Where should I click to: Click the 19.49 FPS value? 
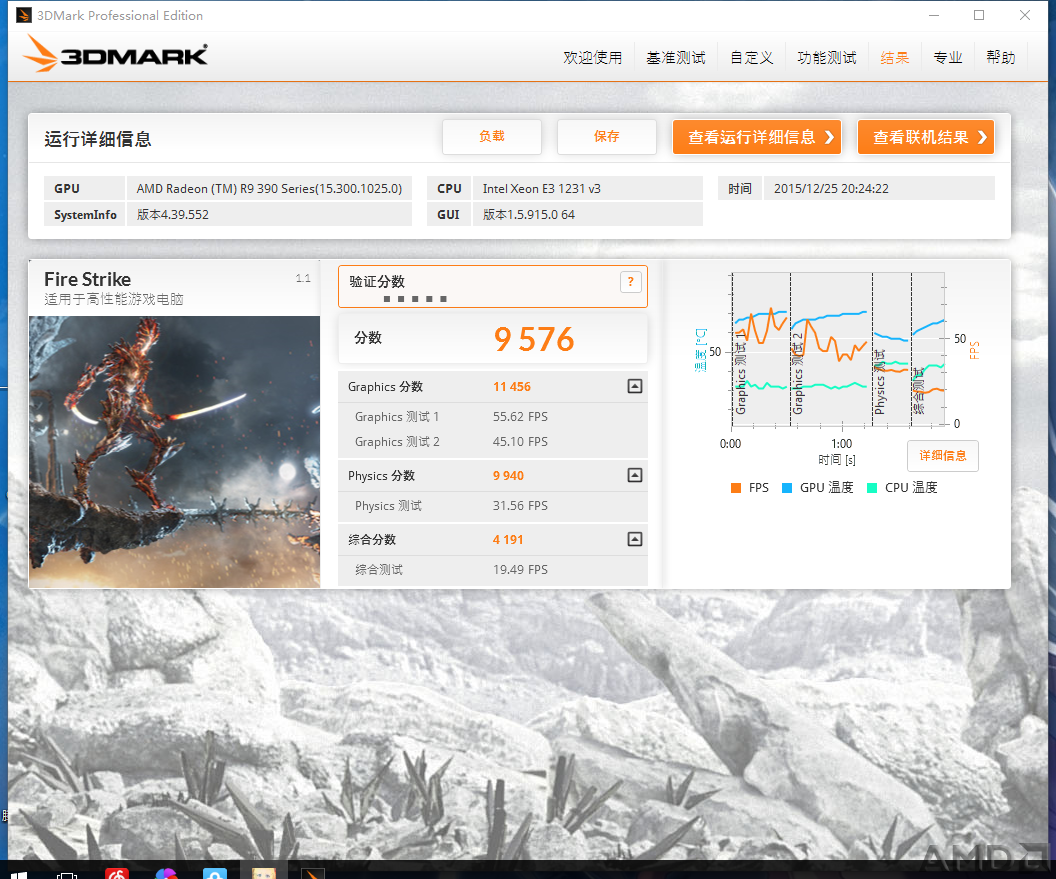click(520, 570)
